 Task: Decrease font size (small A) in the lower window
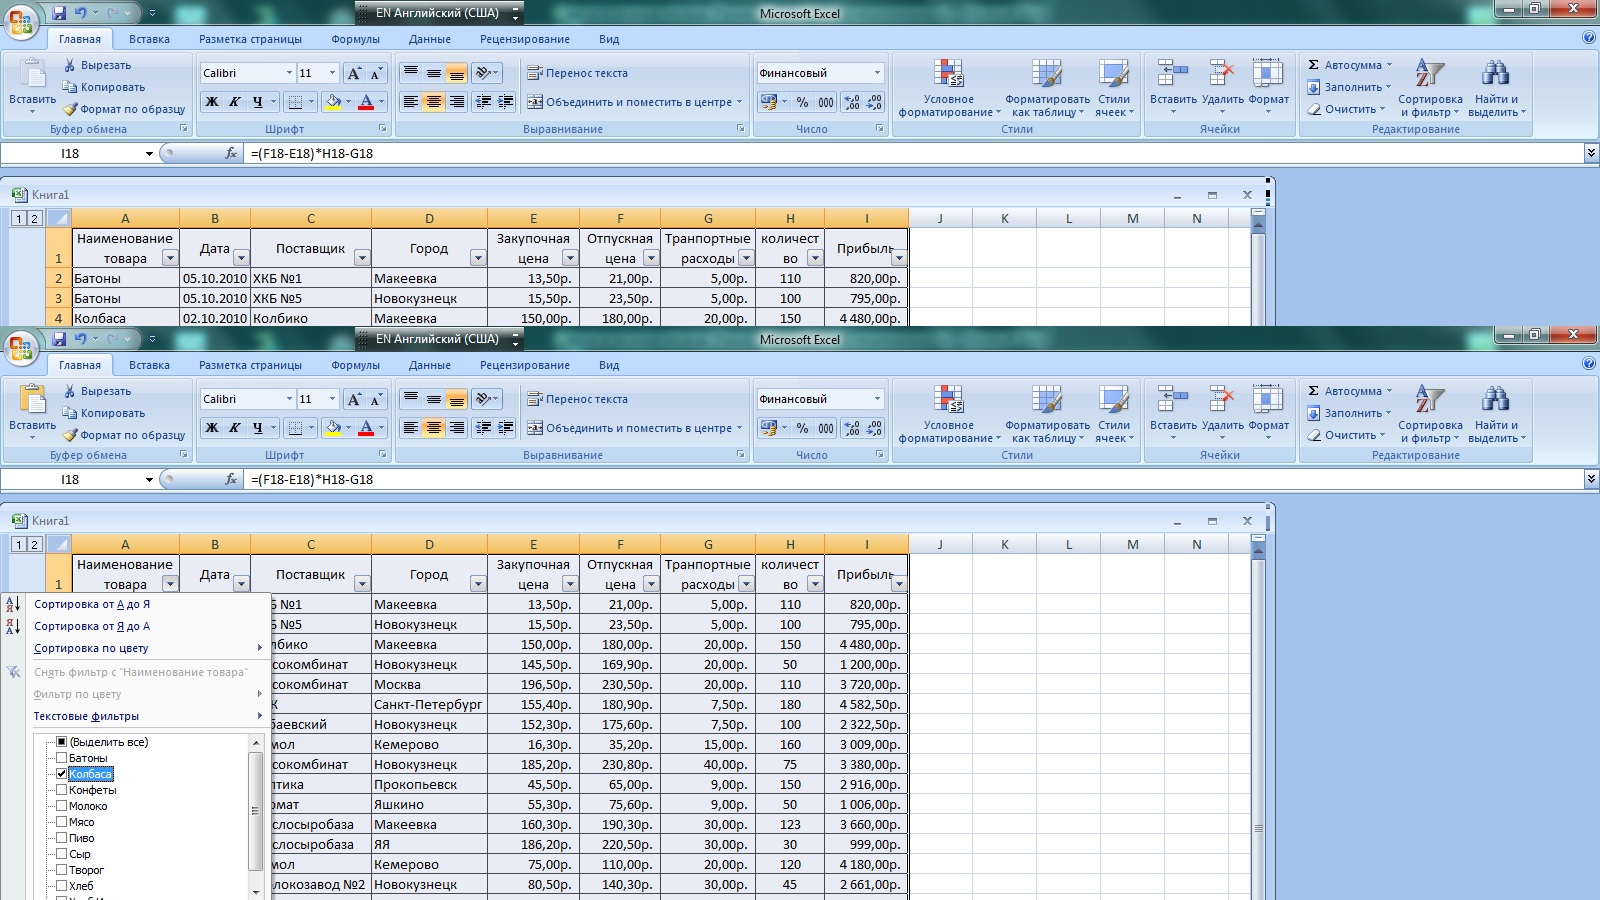[x=376, y=399]
